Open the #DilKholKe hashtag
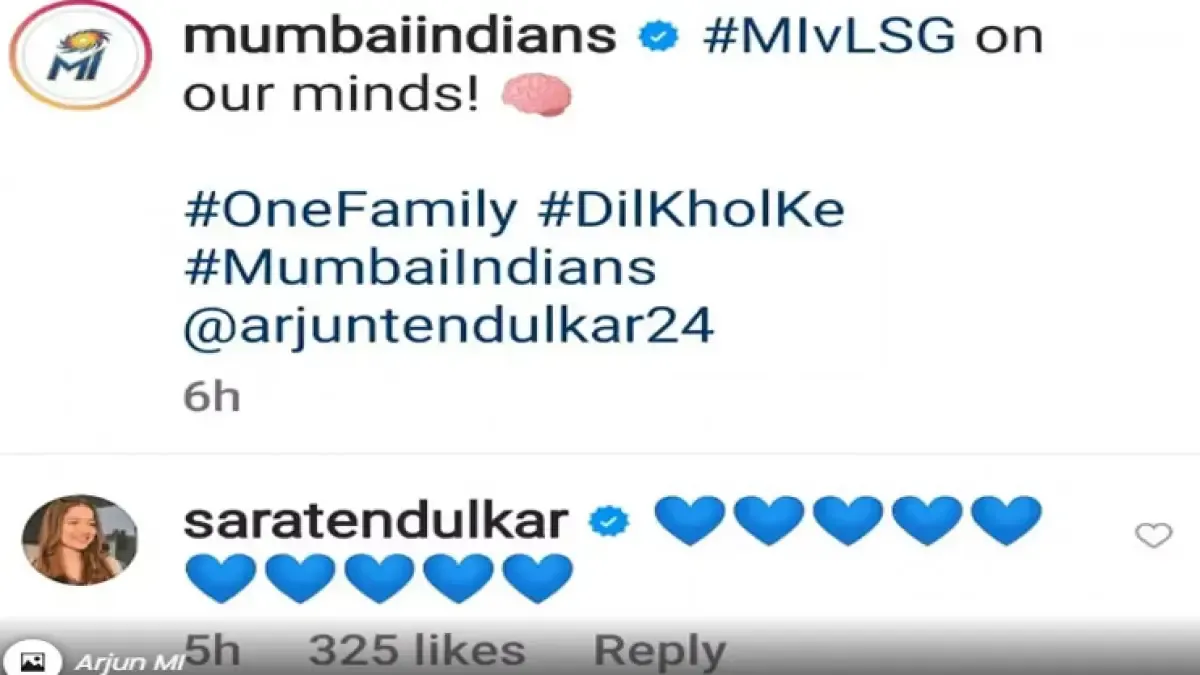The width and height of the screenshot is (1200, 675). tap(691, 212)
